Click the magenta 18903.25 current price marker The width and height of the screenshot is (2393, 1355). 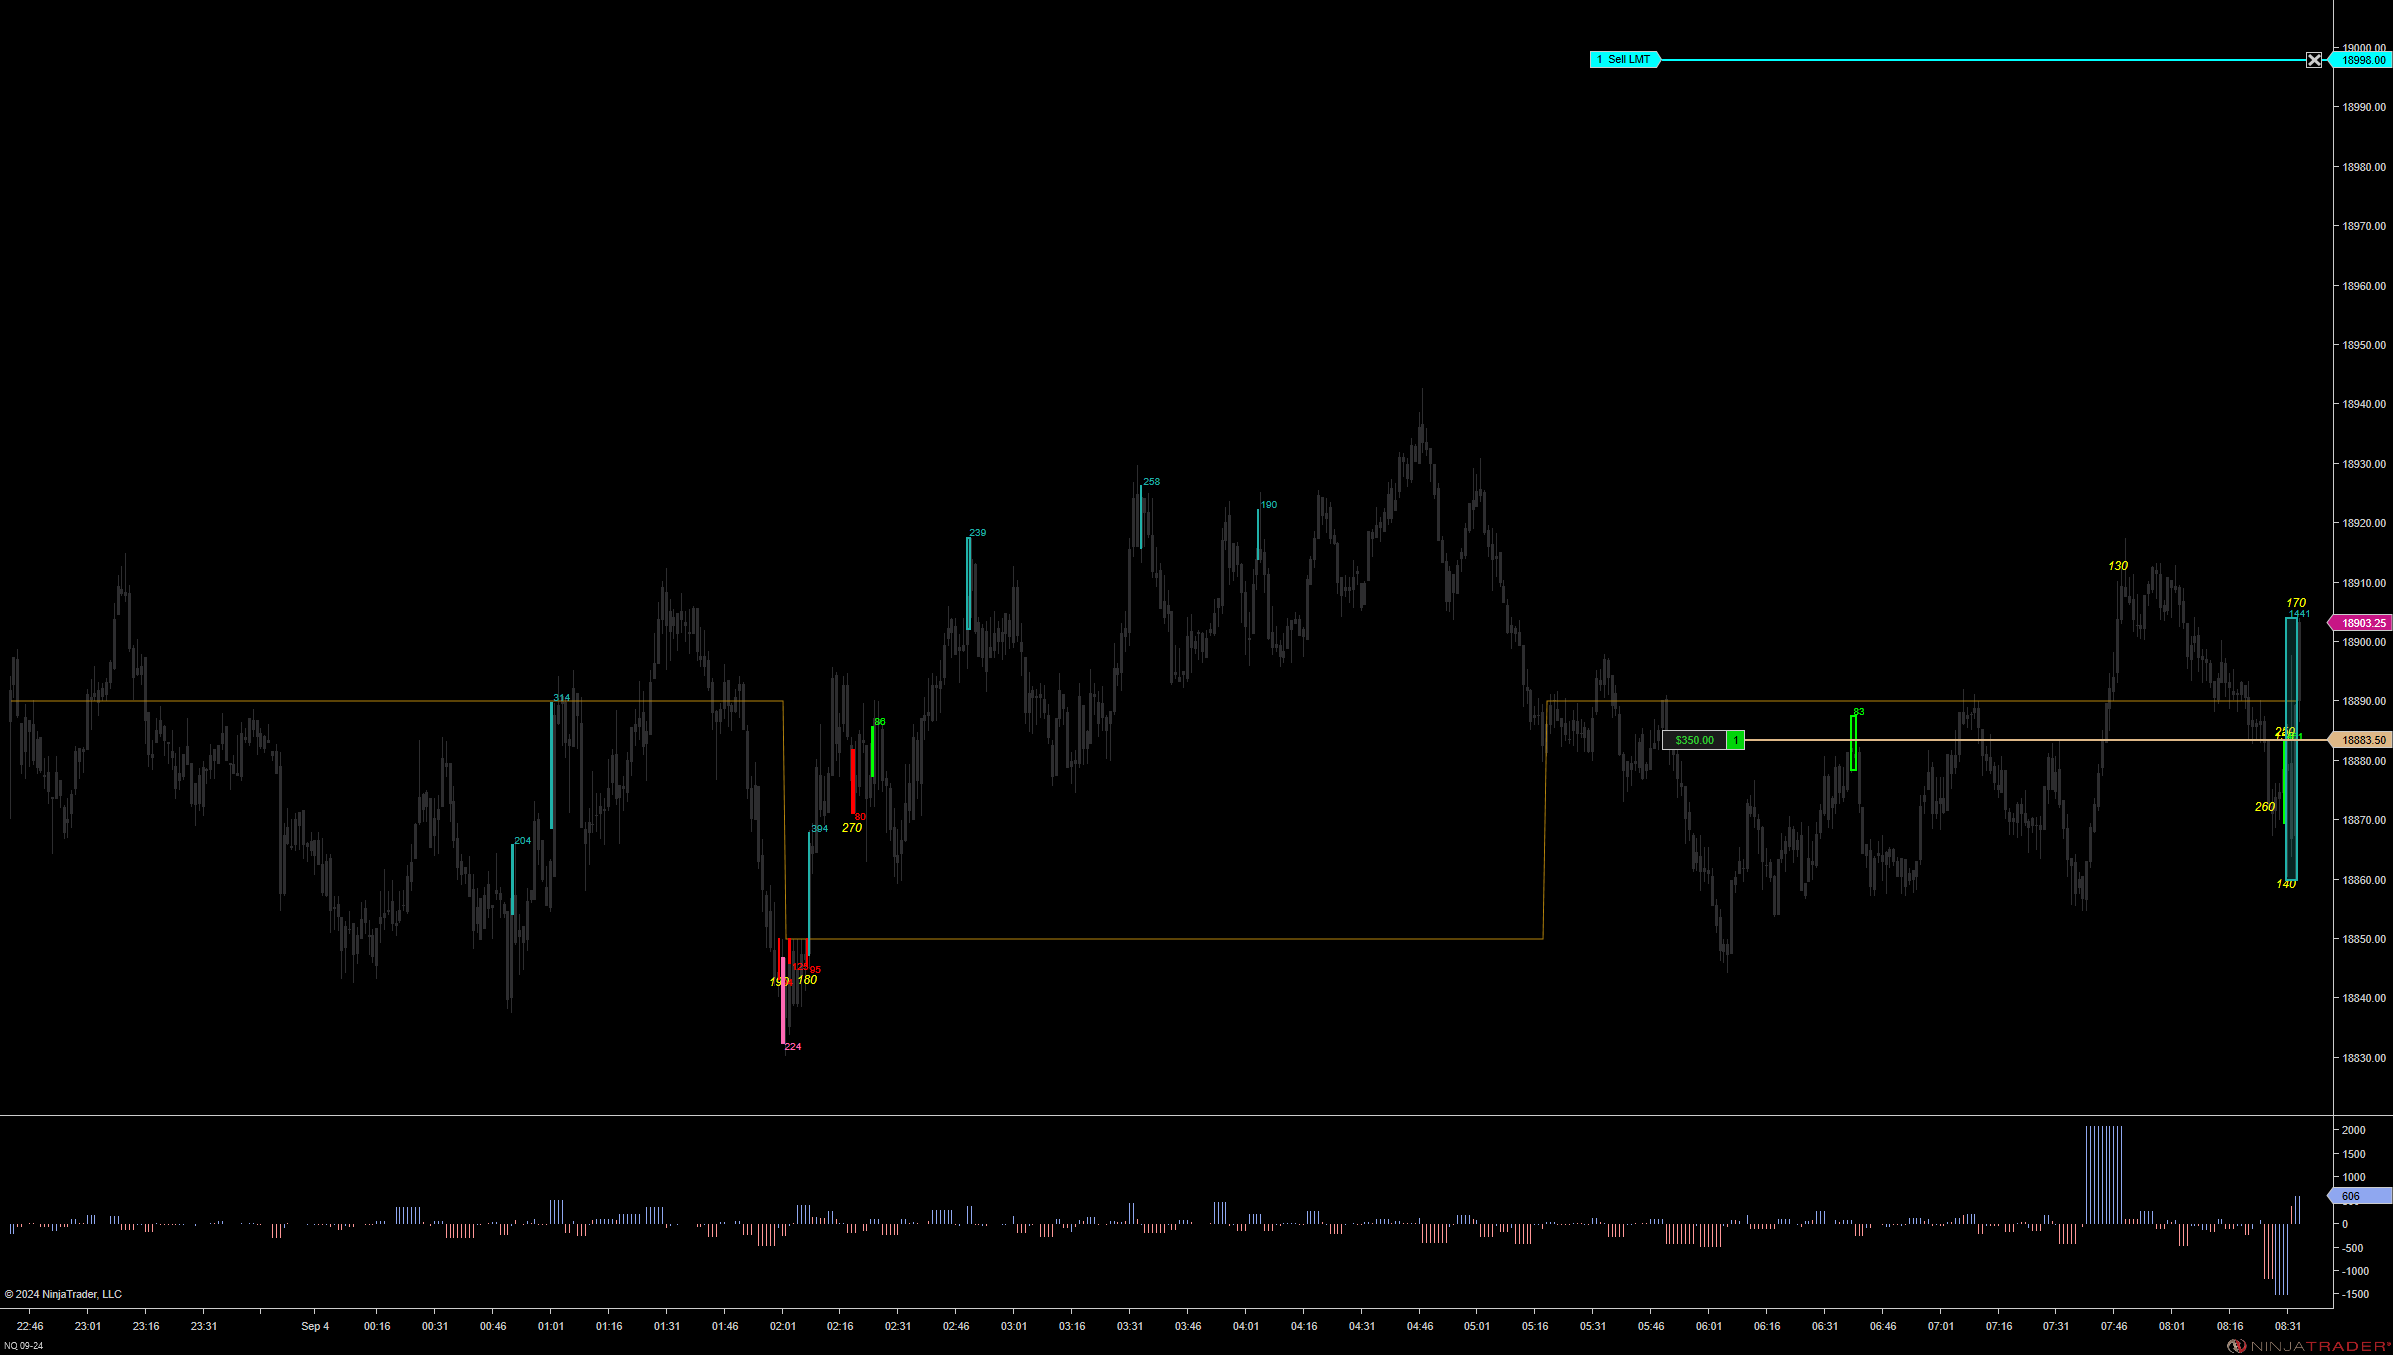(2362, 623)
